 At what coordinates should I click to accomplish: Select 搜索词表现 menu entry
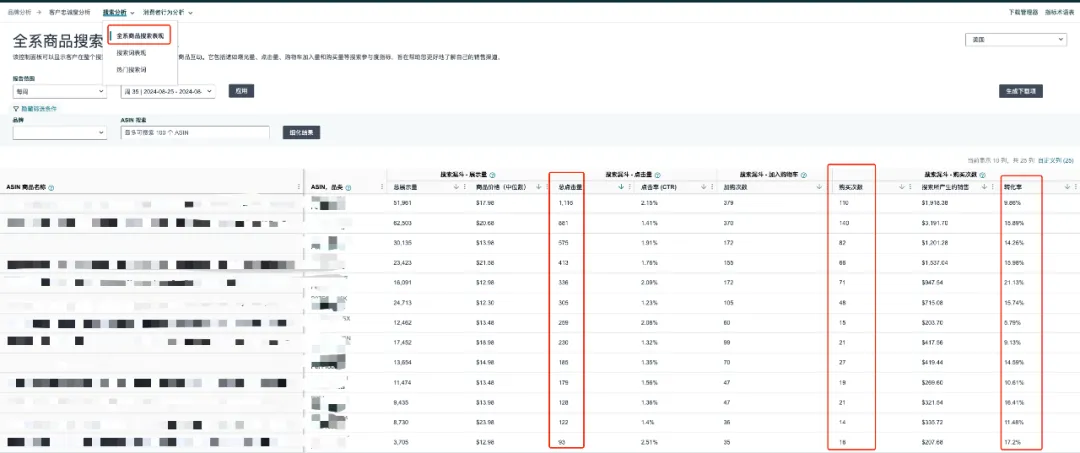(x=131, y=52)
